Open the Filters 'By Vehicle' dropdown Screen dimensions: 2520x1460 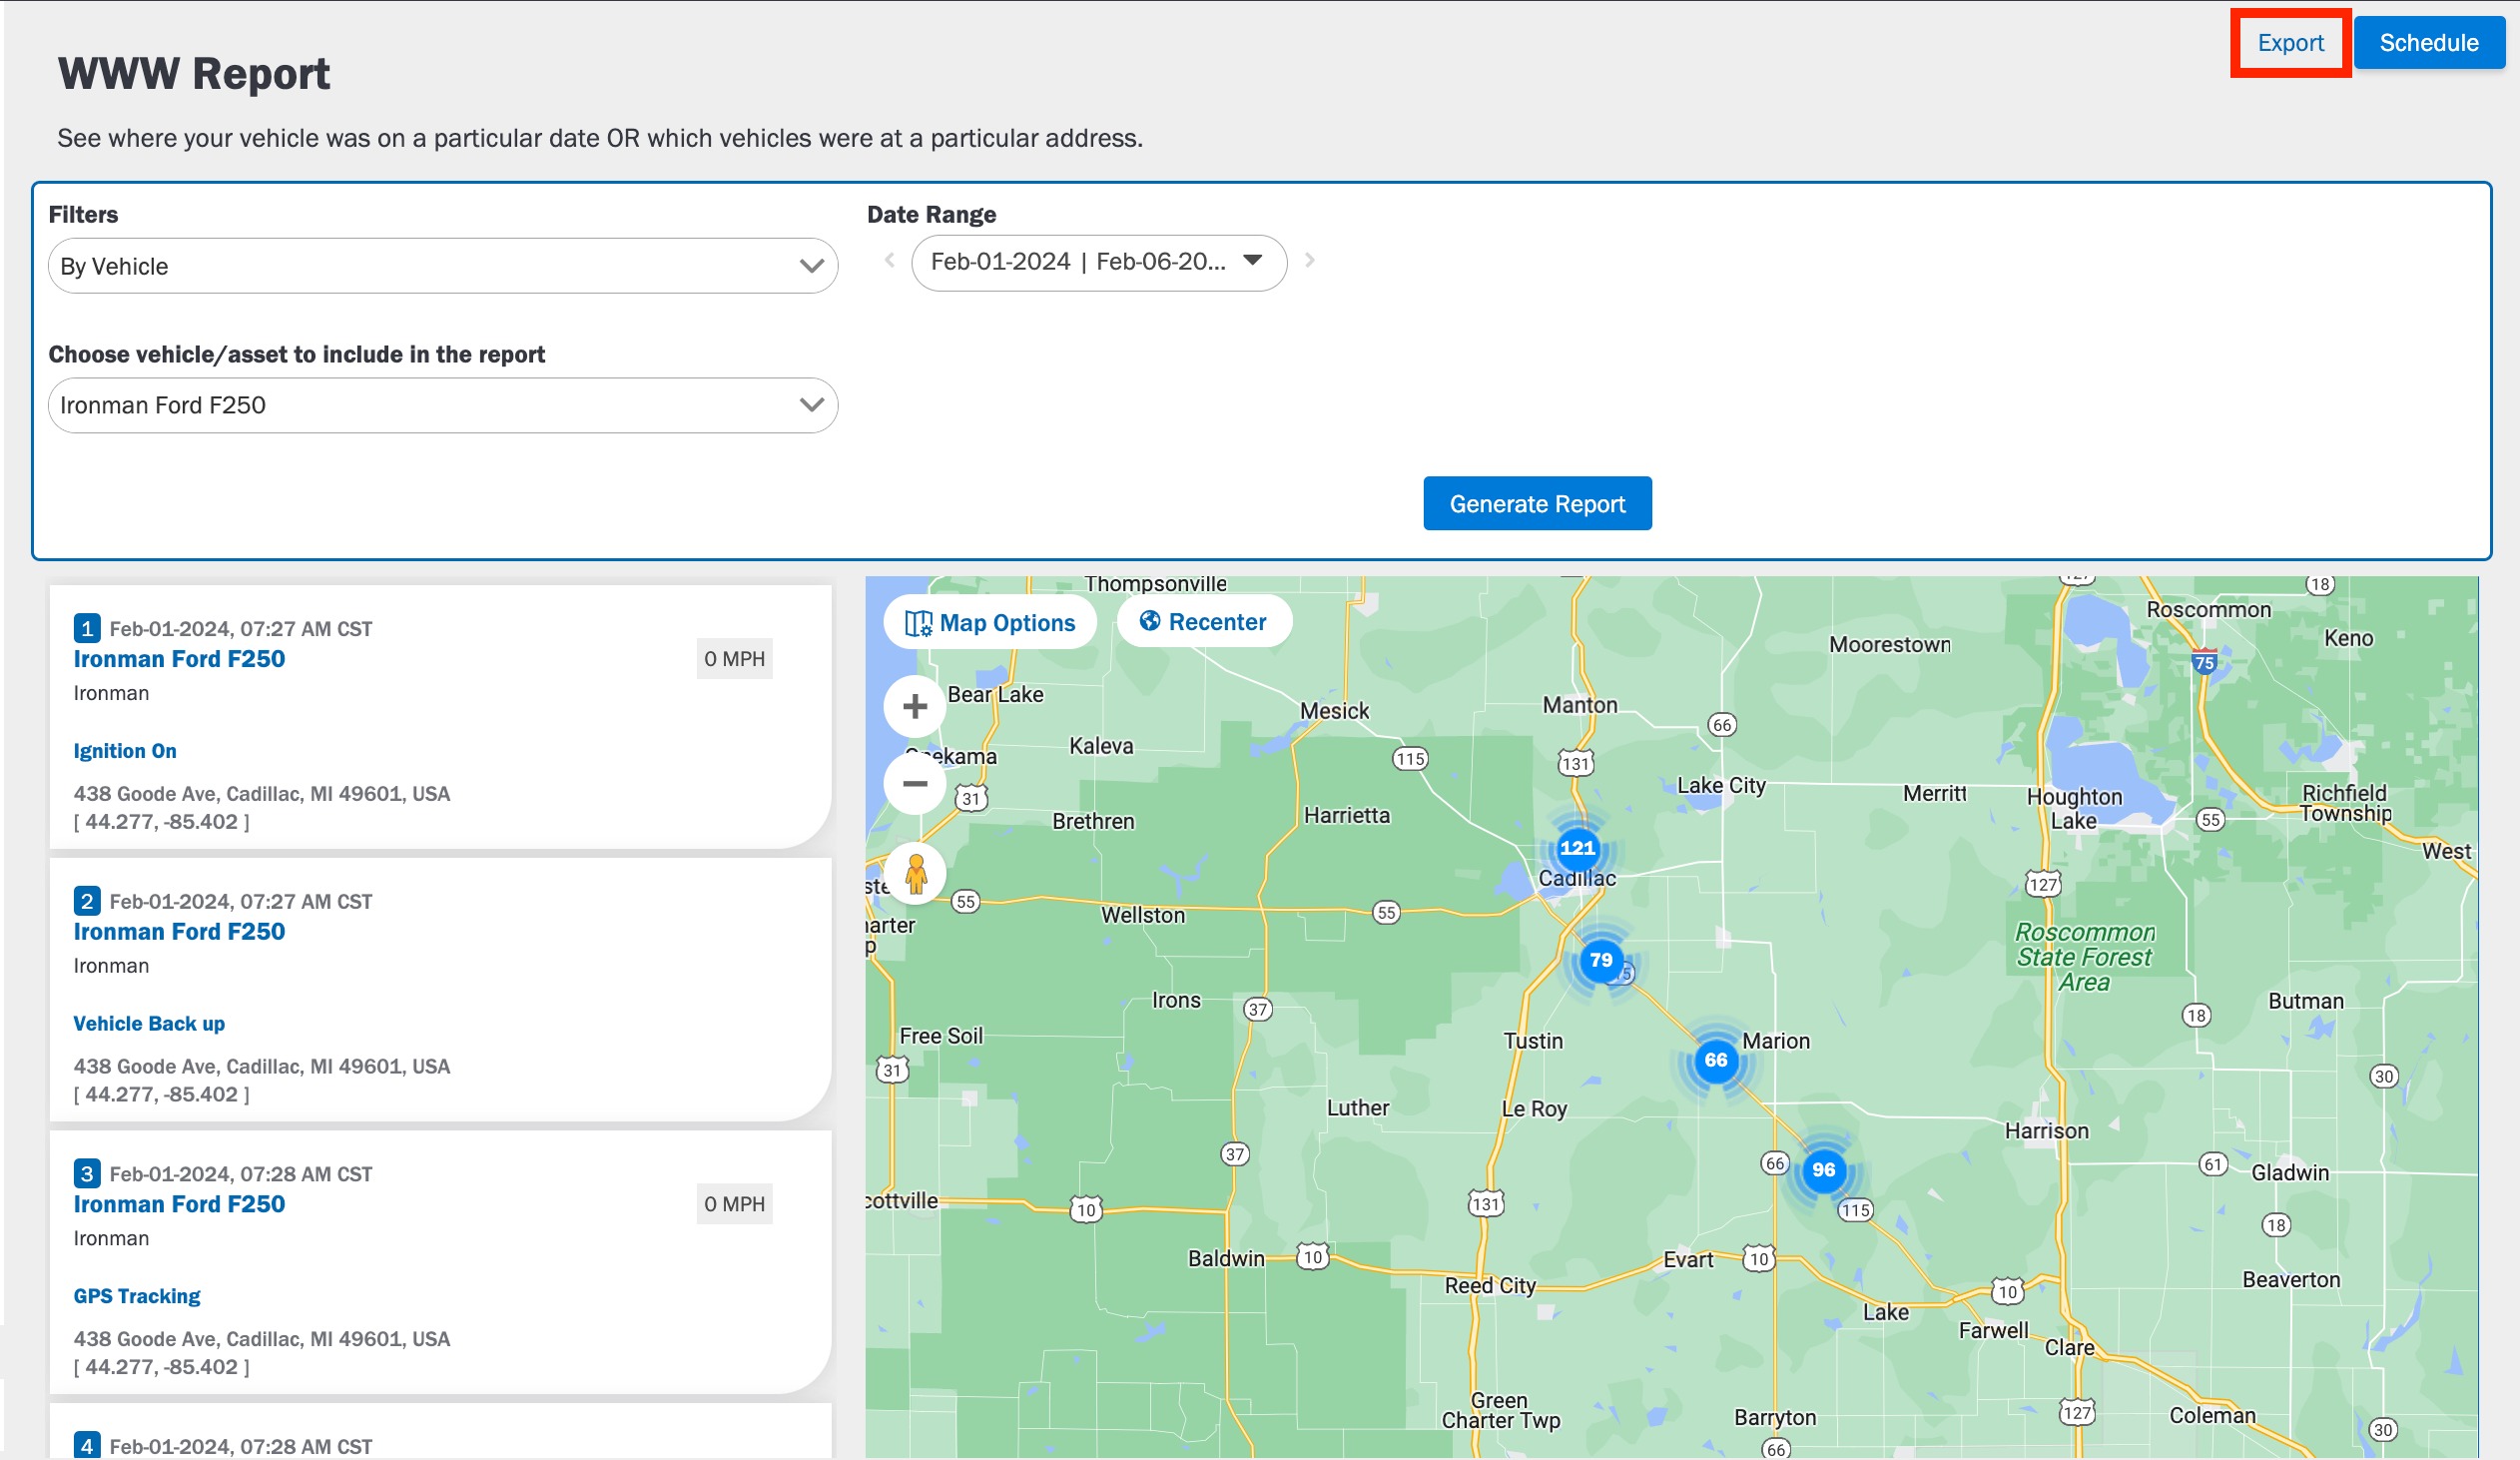point(443,266)
